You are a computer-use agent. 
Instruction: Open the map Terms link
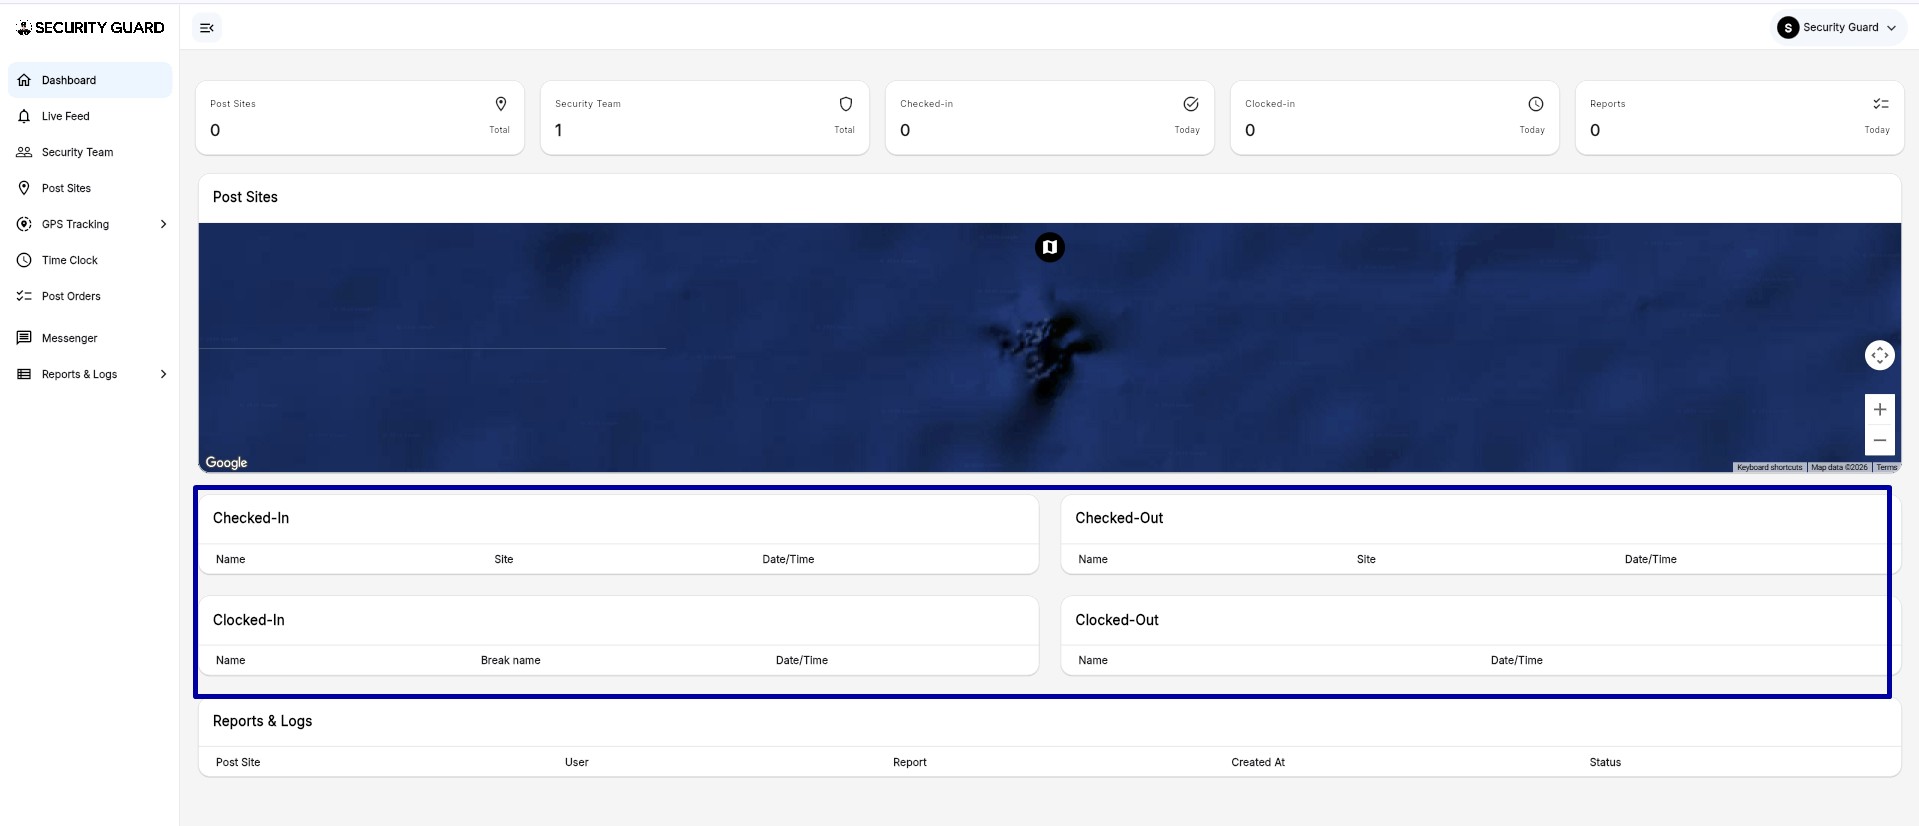[1886, 467]
